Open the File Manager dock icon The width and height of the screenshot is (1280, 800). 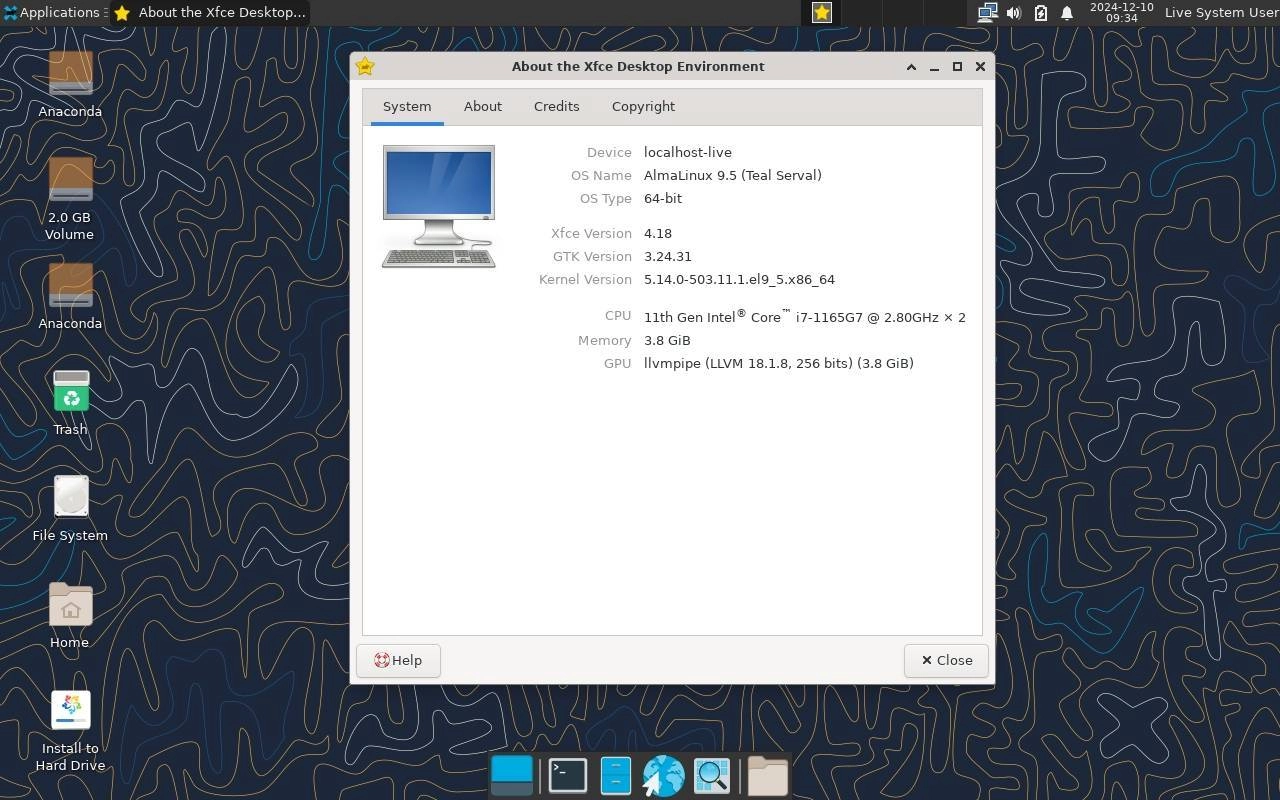[615, 775]
